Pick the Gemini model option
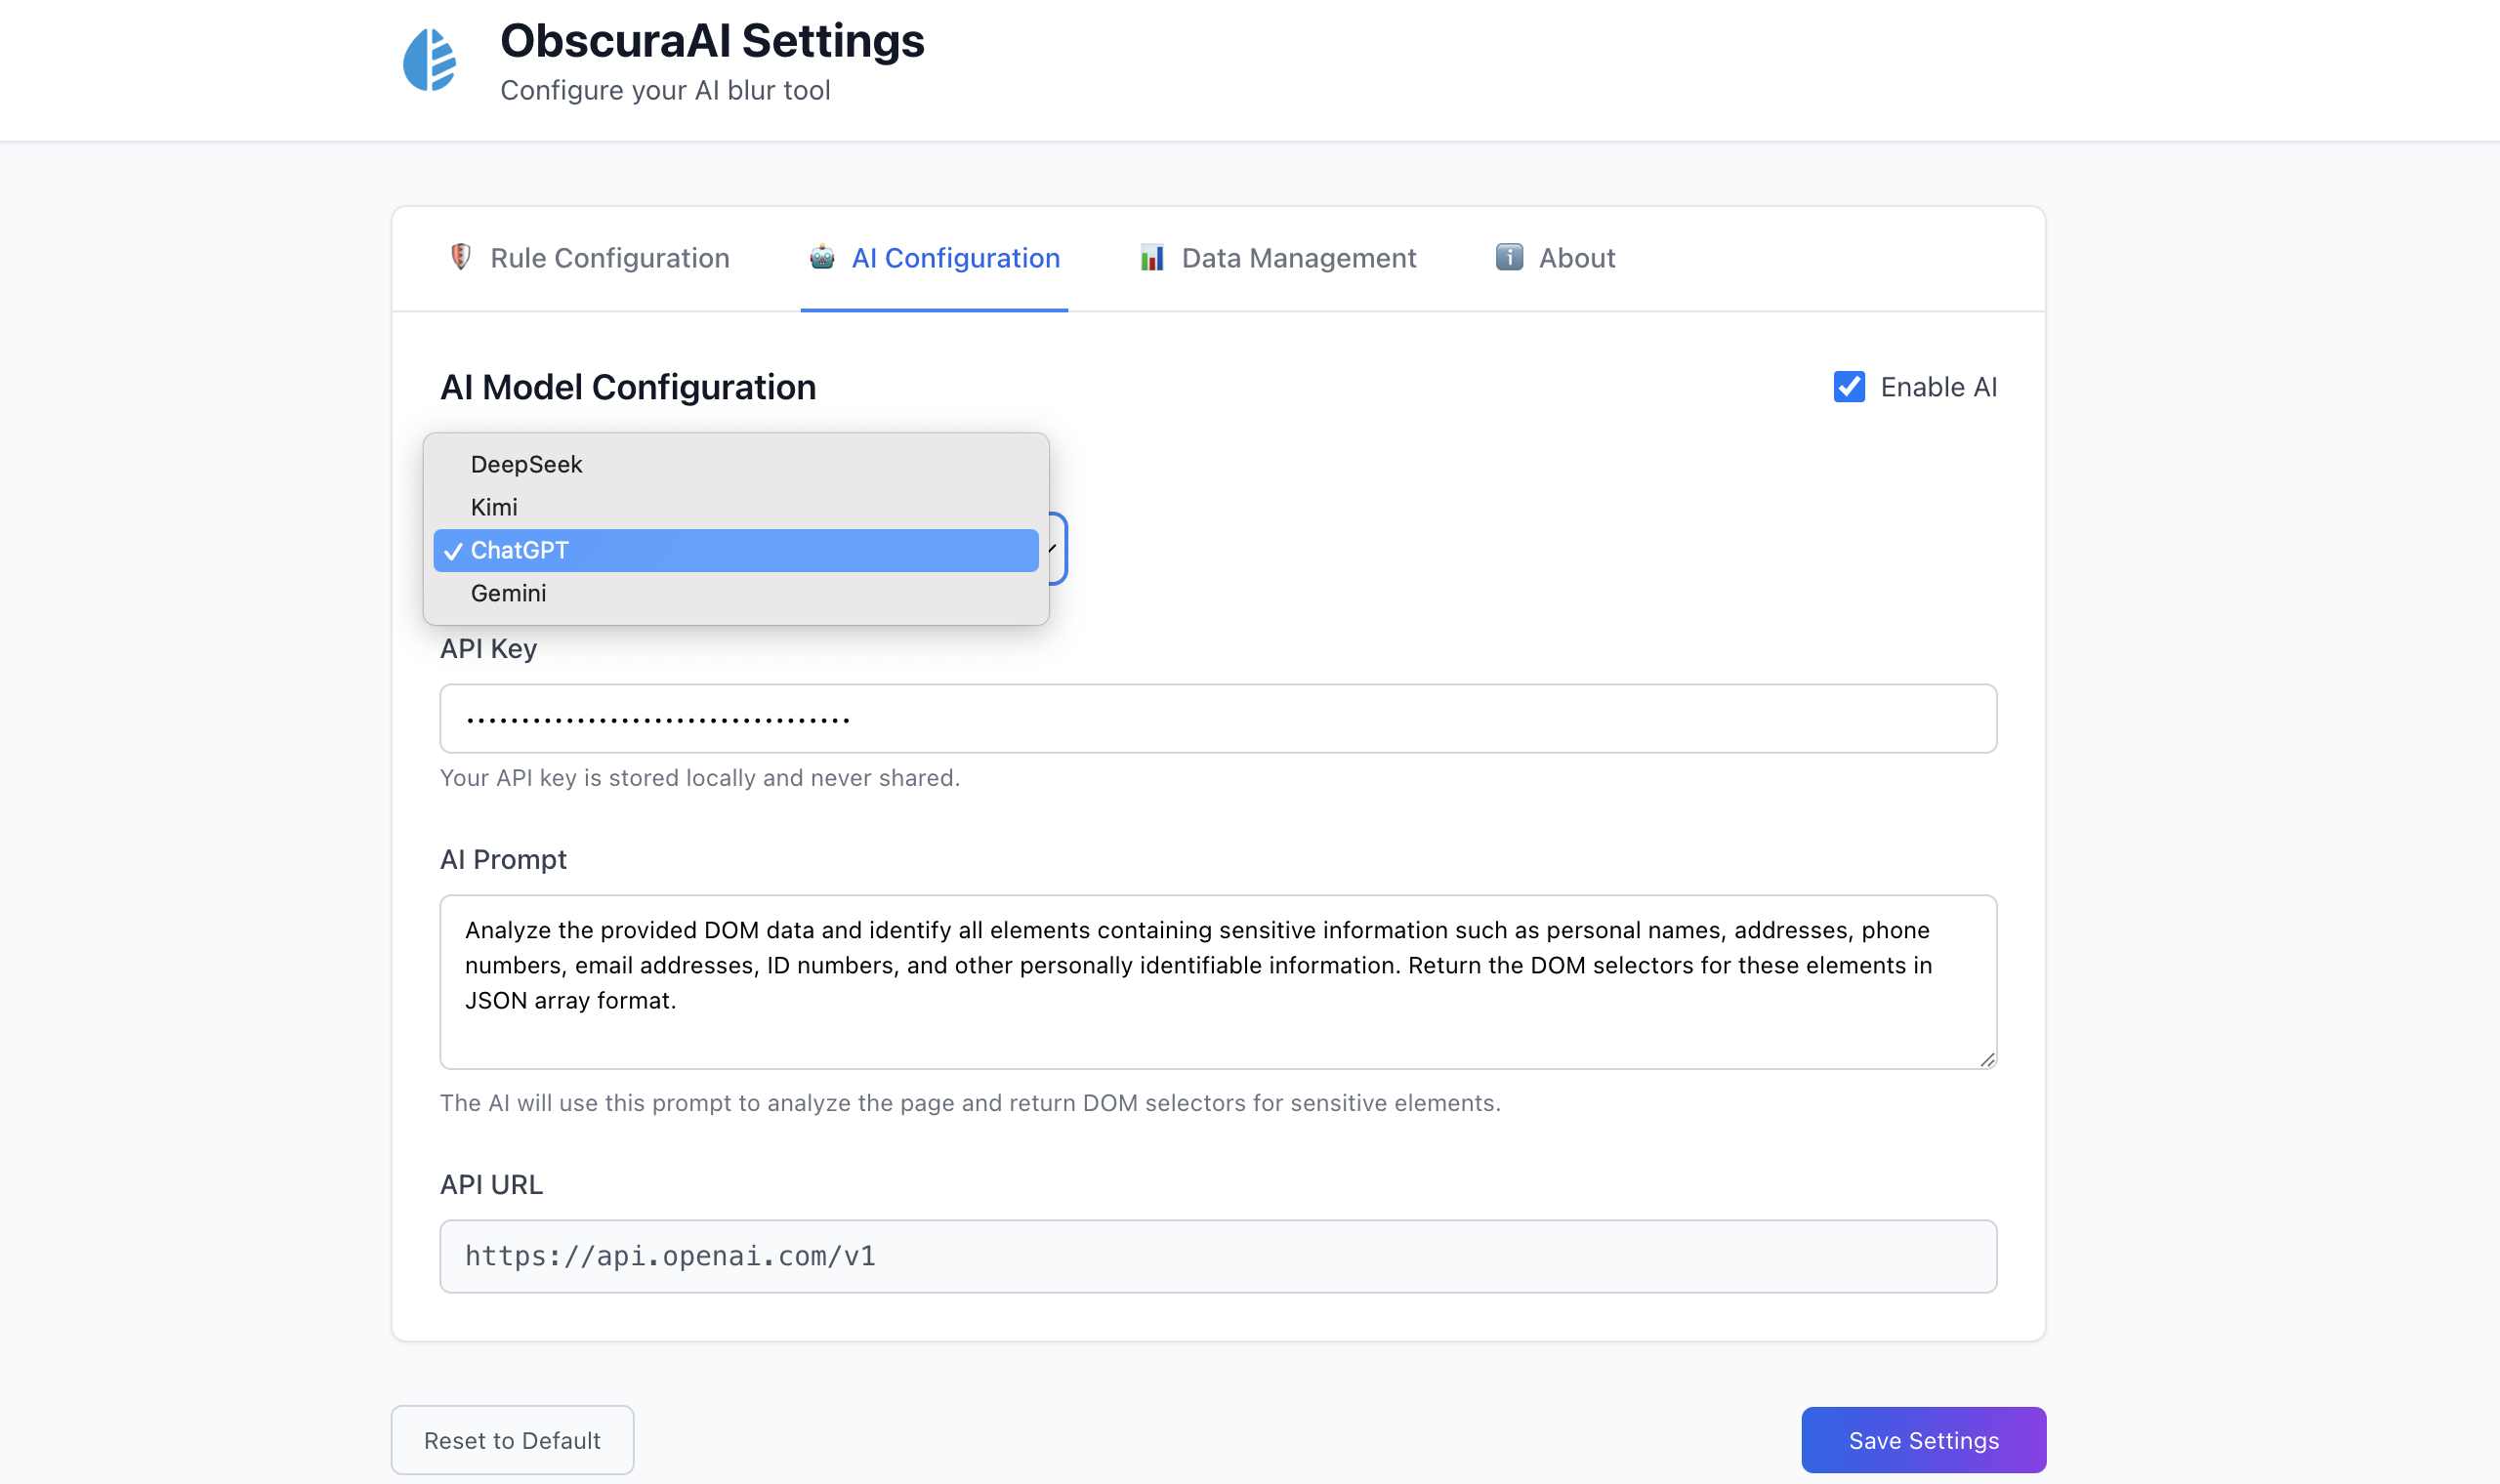This screenshot has height=1484, width=2500. click(509, 593)
